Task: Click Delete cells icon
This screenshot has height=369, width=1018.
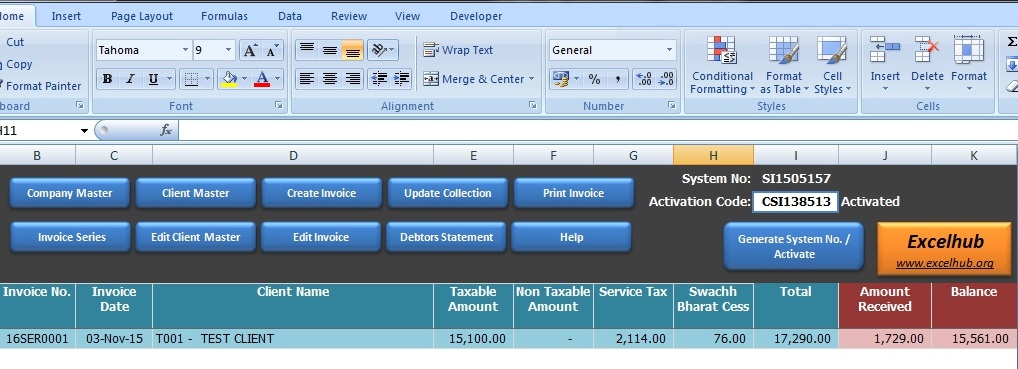Action: (926, 50)
